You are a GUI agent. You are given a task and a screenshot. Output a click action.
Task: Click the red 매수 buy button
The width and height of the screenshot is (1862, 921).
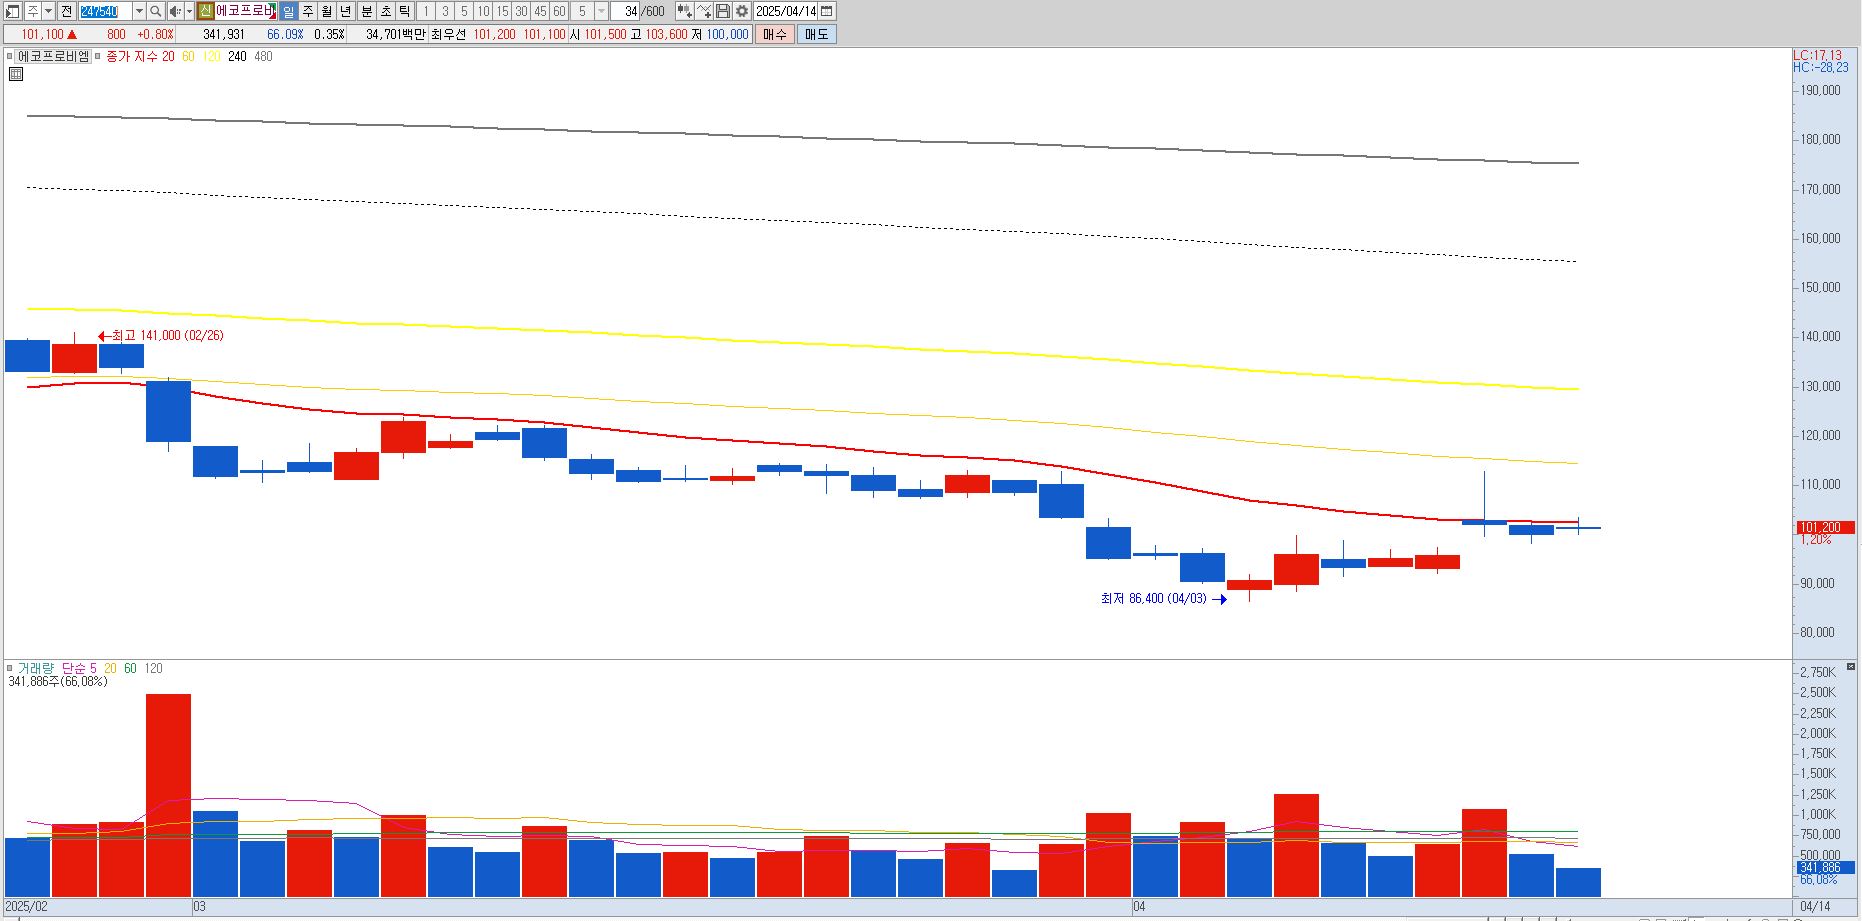pyautogui.click(x=775, y=34)
